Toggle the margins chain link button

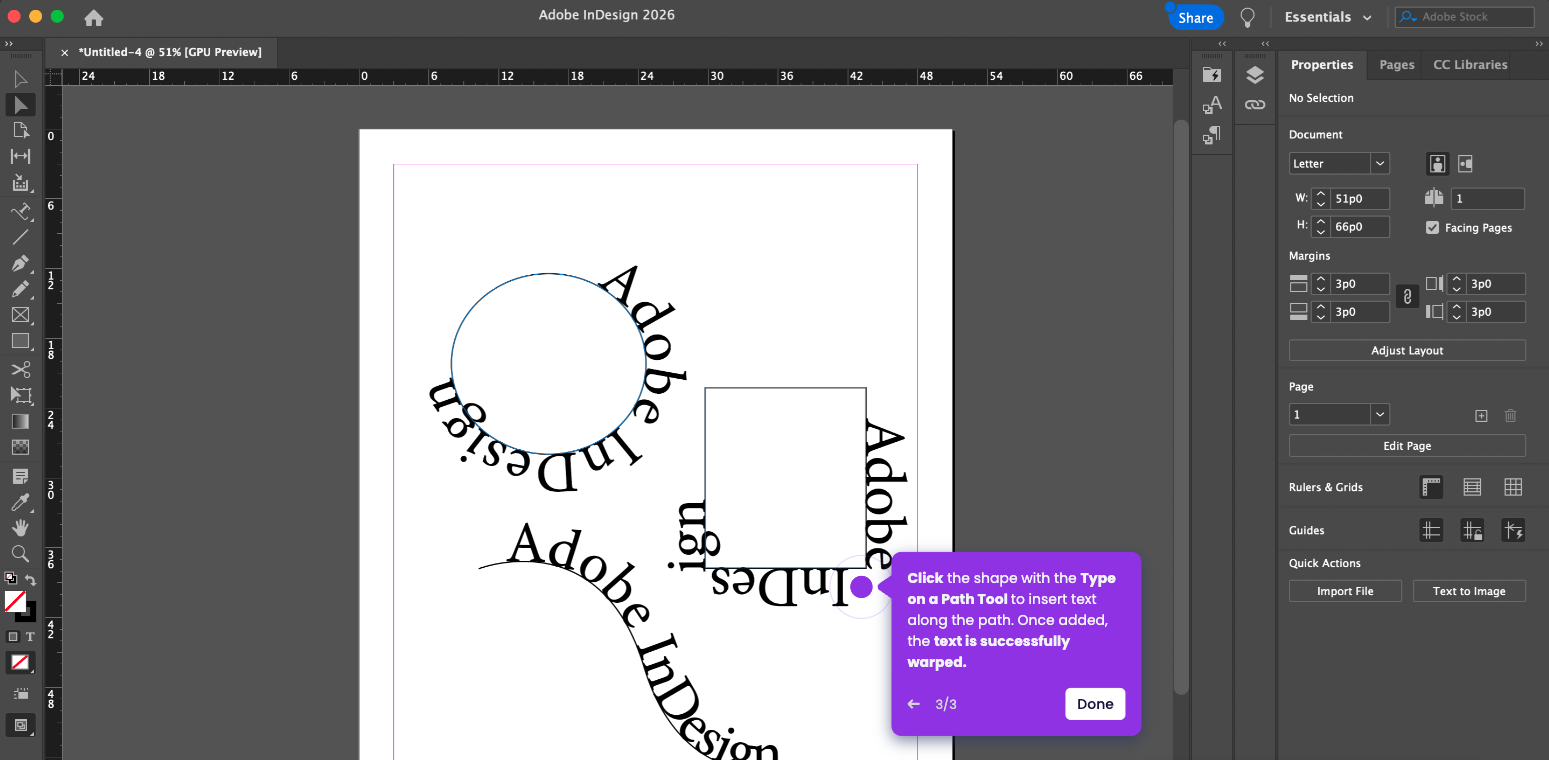(x=1407, y=297)
